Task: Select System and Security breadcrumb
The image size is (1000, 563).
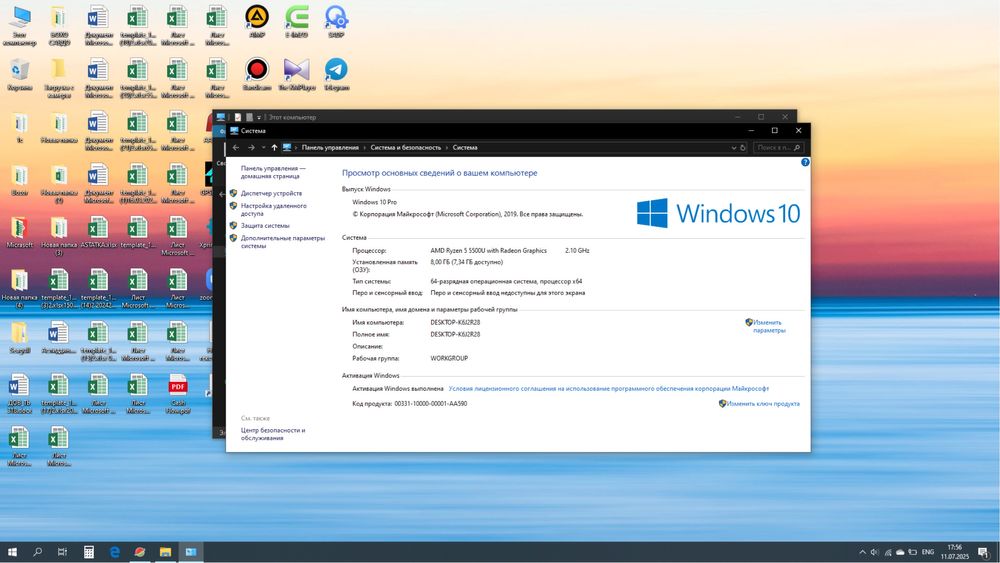Action: click(406, 147)
